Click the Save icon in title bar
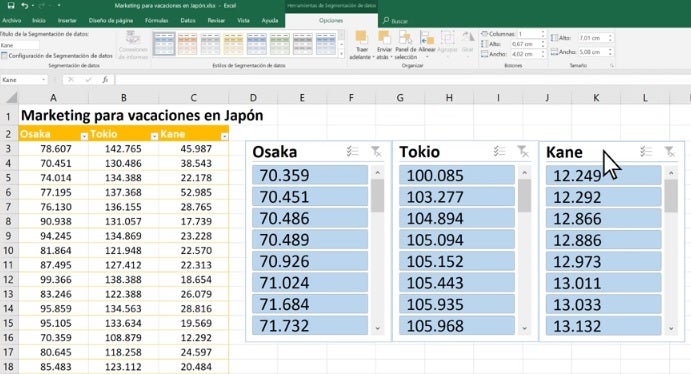Image resolution: width=691 pixels, height=374 pixels. click(11, 6)
